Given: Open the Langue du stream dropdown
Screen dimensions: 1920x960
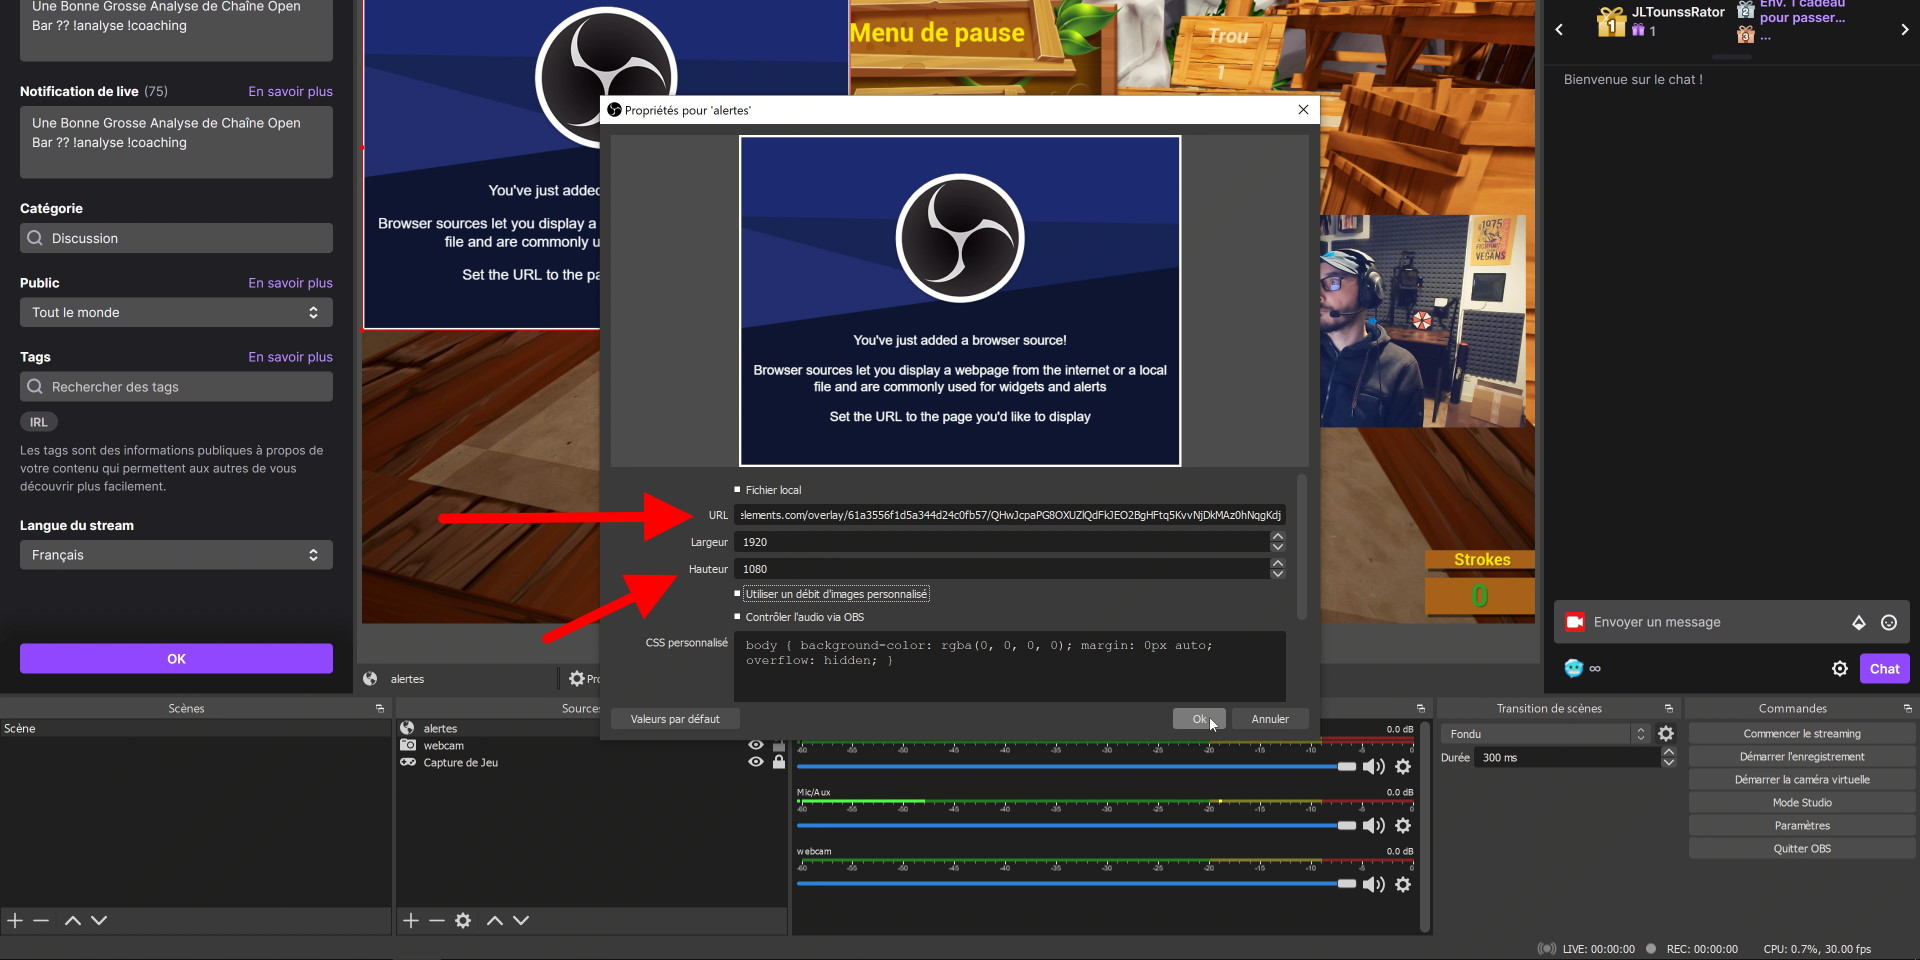Looking at the screenshot, I should pyautogui.click(x=176, y=555).
